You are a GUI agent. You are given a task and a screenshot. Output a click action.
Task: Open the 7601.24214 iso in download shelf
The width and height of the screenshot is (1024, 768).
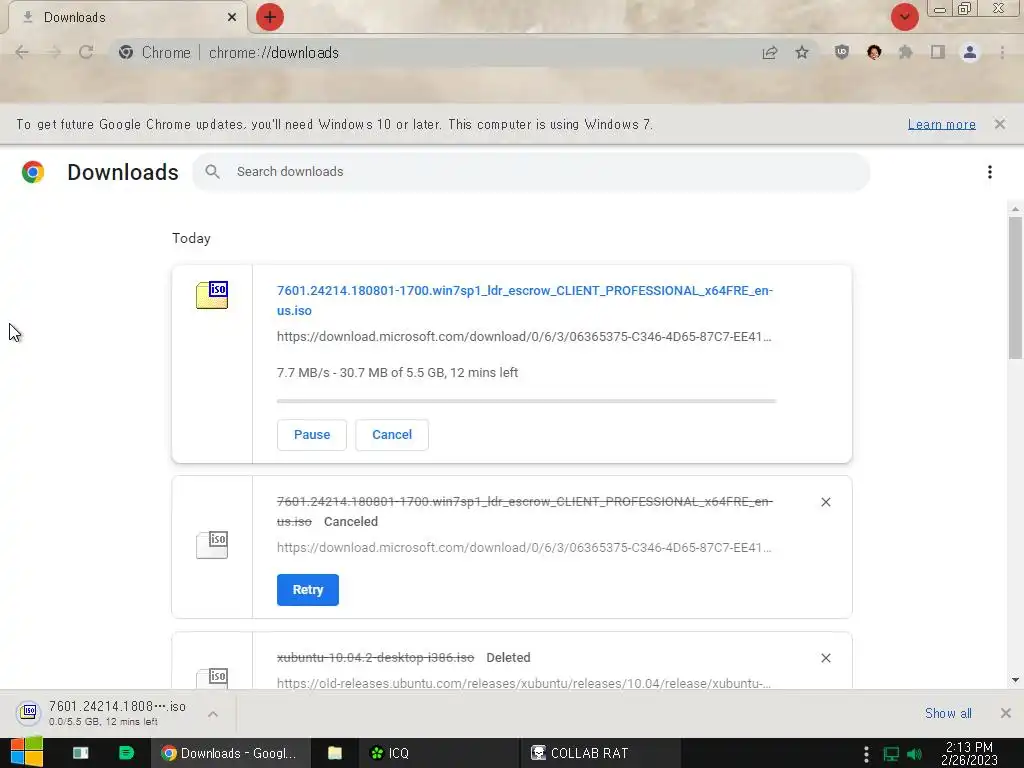click(x=104, y=713)
